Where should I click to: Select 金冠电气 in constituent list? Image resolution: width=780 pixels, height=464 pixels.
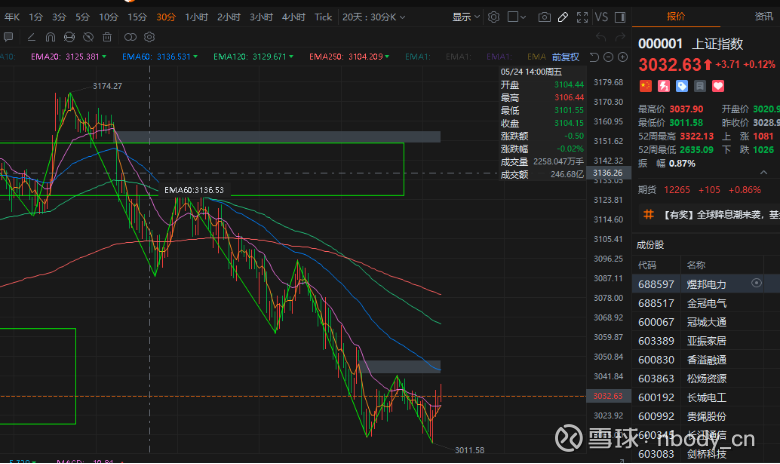tap(705, 303)
